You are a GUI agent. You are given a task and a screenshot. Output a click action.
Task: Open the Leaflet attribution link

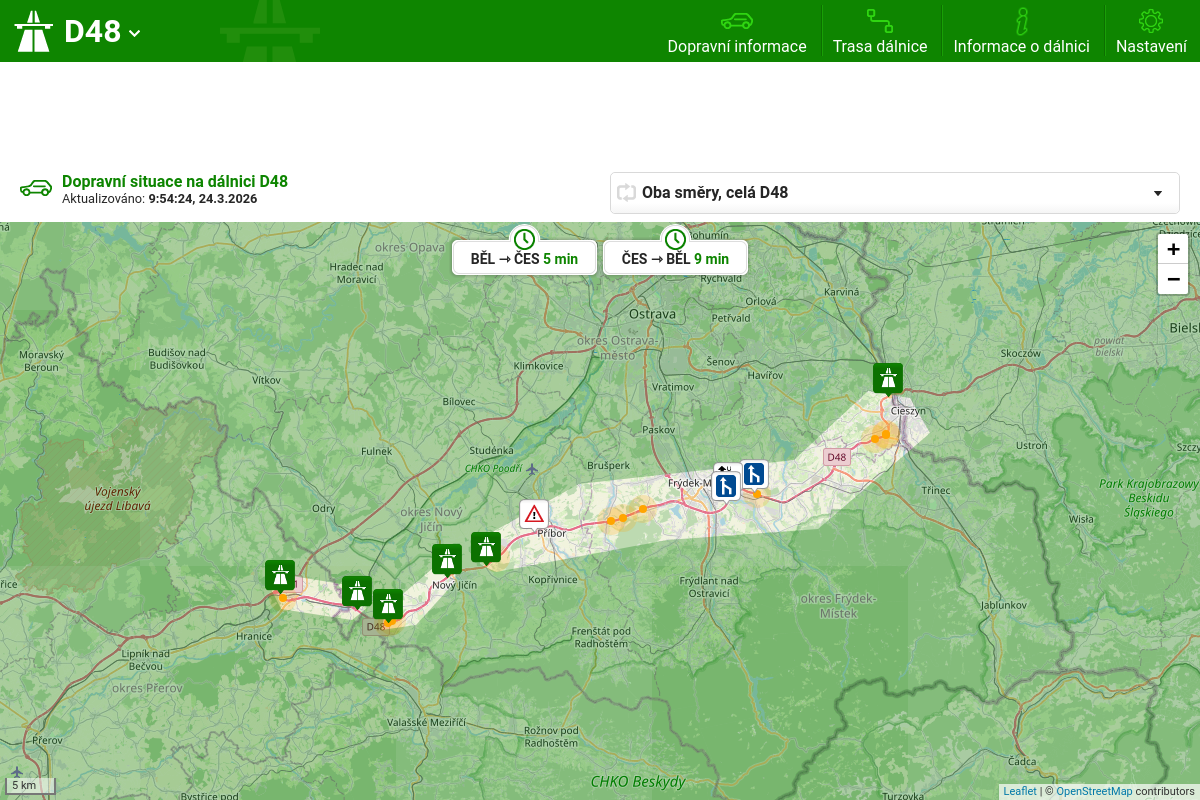1020,791
